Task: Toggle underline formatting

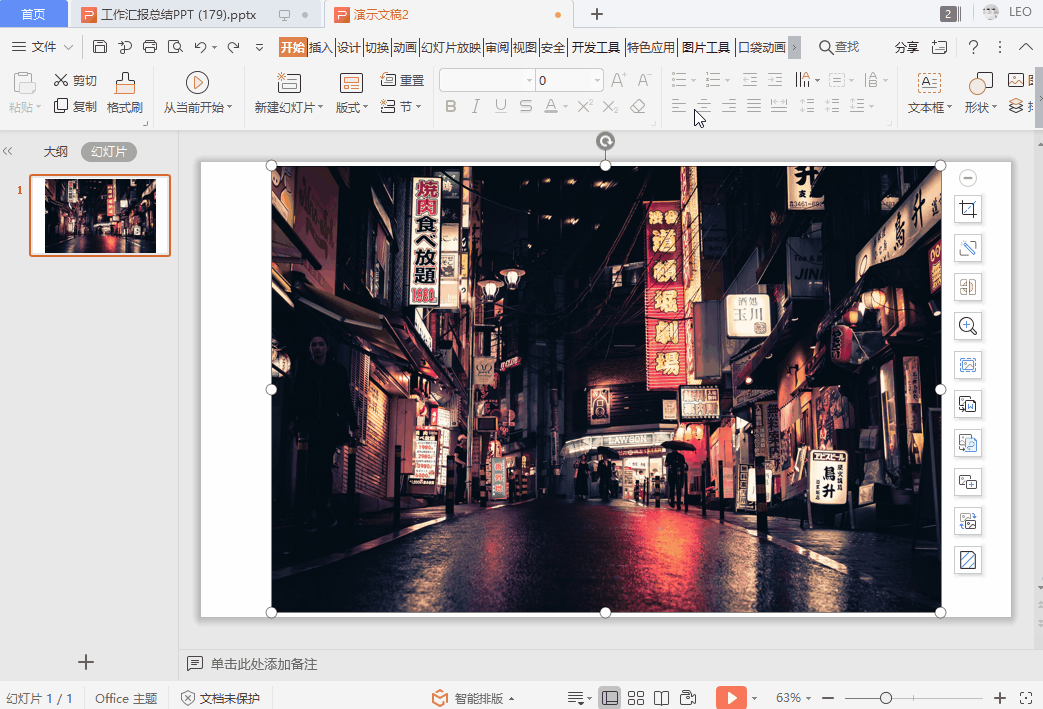Action: coord(499,106)
